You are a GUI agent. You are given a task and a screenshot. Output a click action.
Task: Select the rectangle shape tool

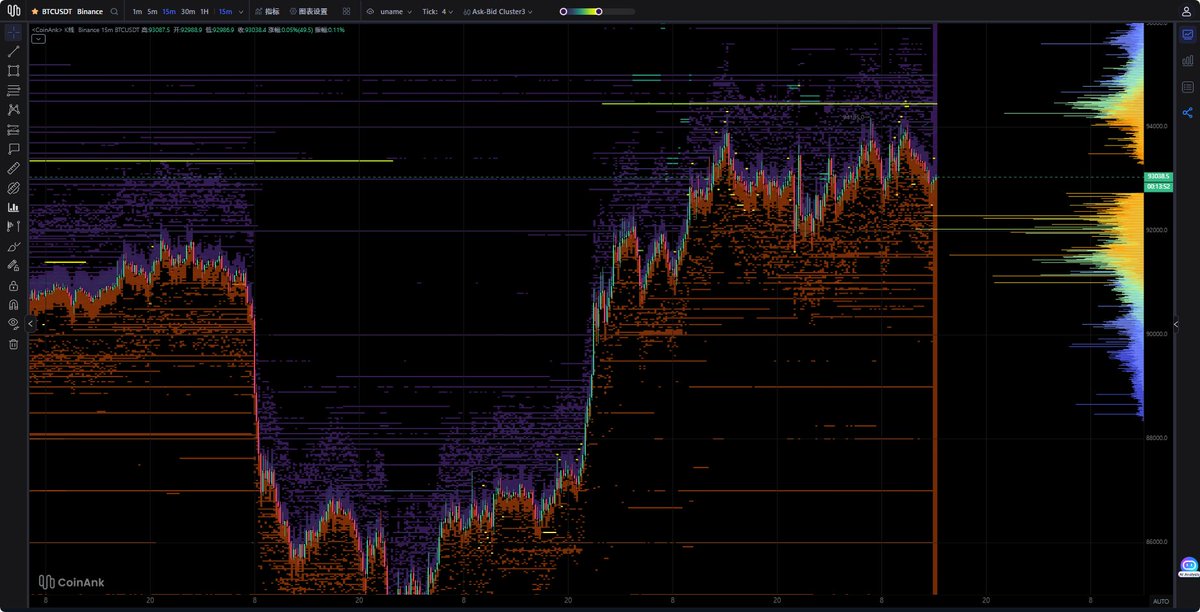click(14, 71)
